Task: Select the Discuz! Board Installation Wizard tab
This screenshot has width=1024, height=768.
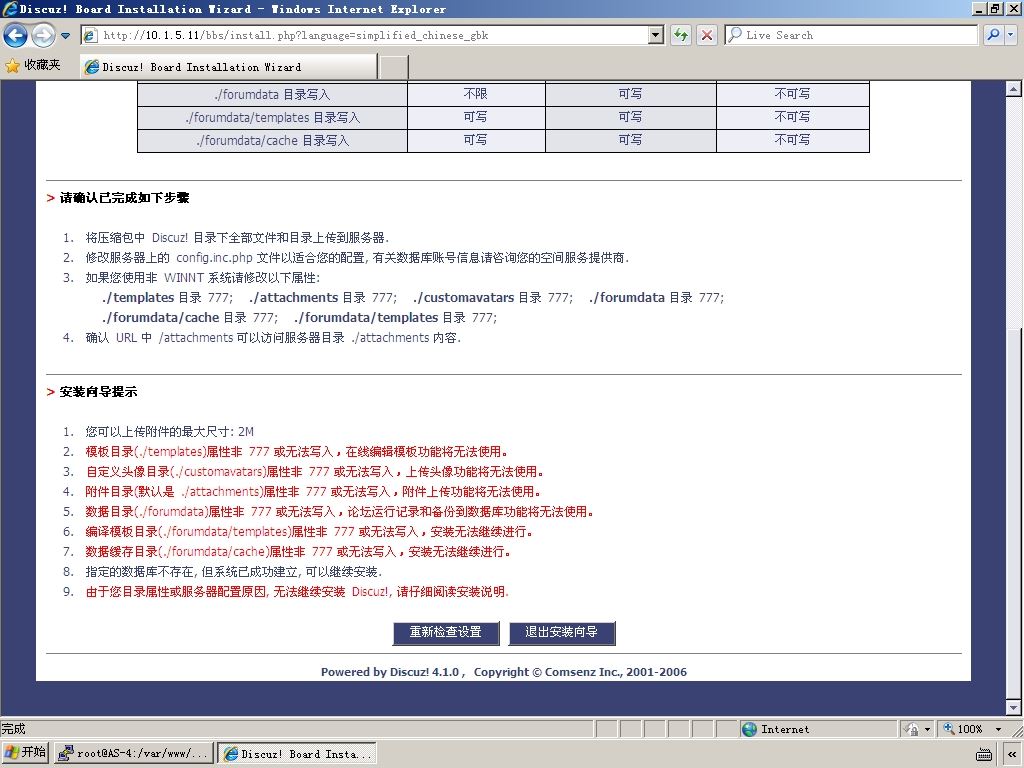Action: [x=229, y=67]
